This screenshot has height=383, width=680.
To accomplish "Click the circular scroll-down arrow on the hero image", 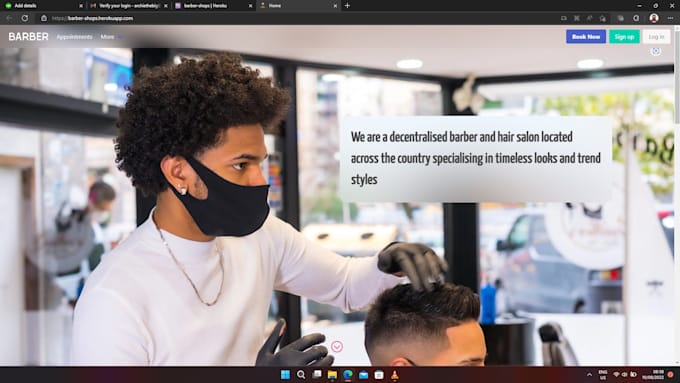I will coord(337,346).
